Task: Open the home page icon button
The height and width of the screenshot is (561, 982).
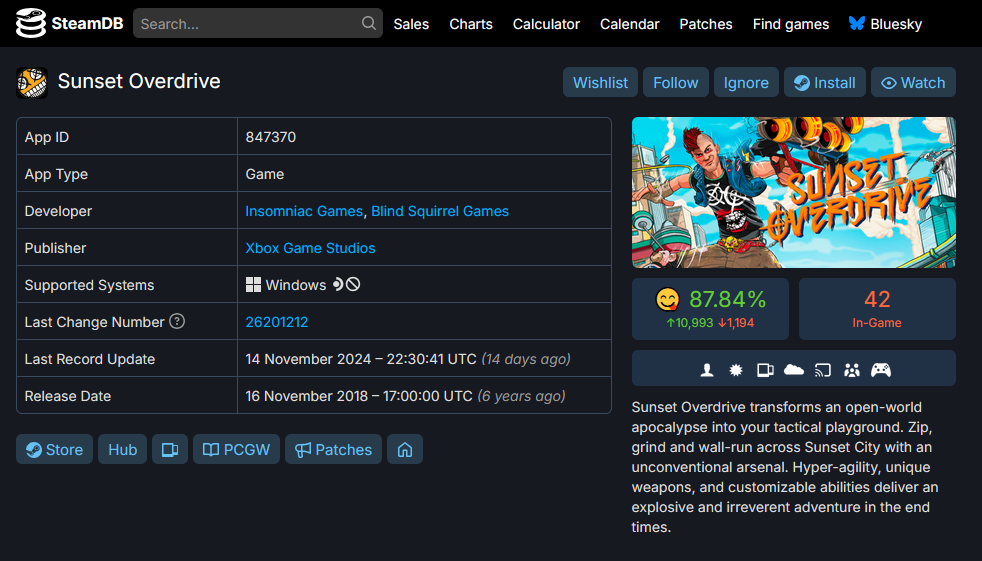Action: (x=405, y=449)
